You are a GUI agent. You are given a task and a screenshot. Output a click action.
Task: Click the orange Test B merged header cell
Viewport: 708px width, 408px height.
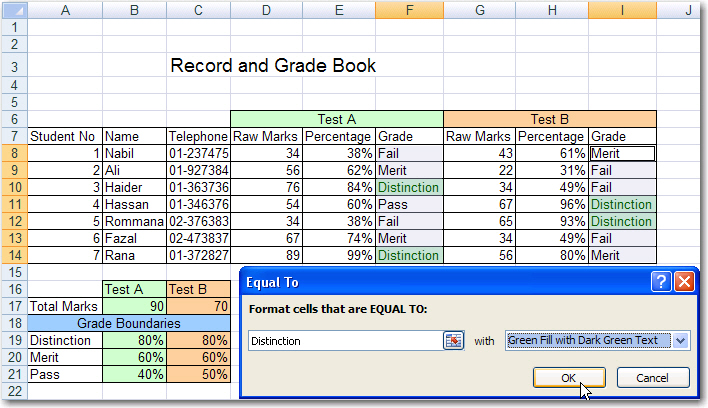[550, 119]
